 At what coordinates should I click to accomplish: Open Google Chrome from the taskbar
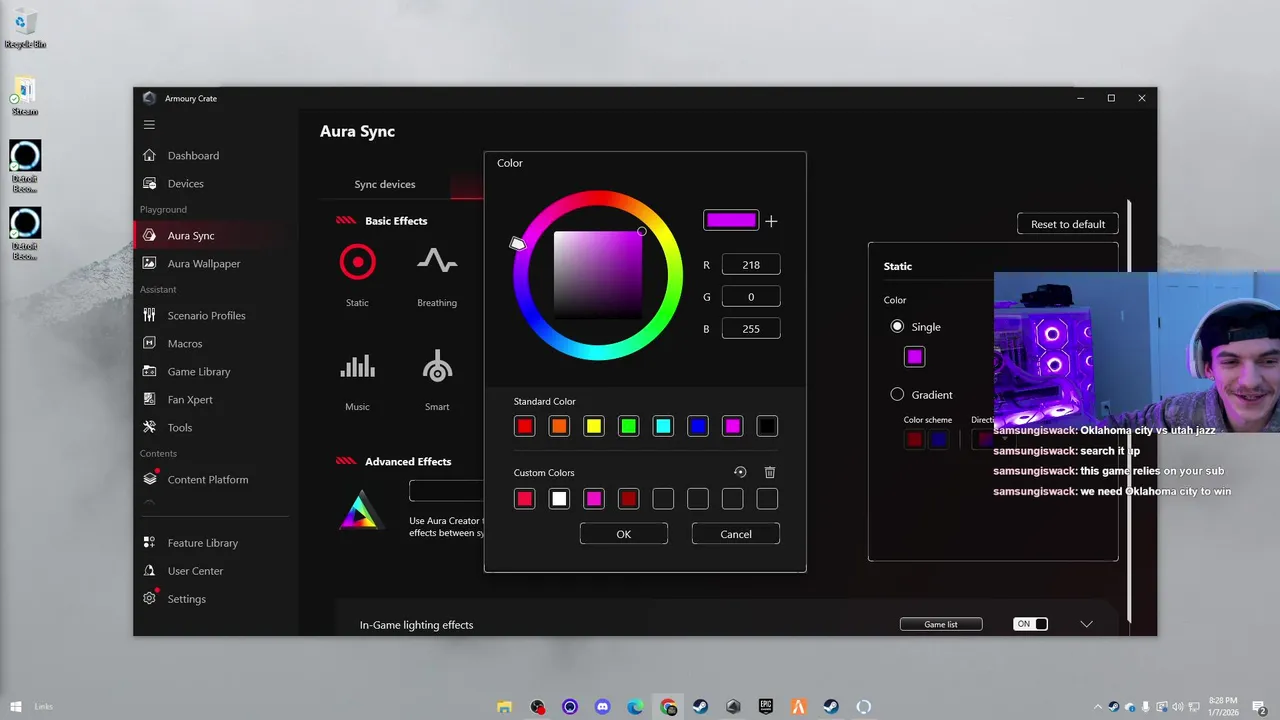point(668,707)
